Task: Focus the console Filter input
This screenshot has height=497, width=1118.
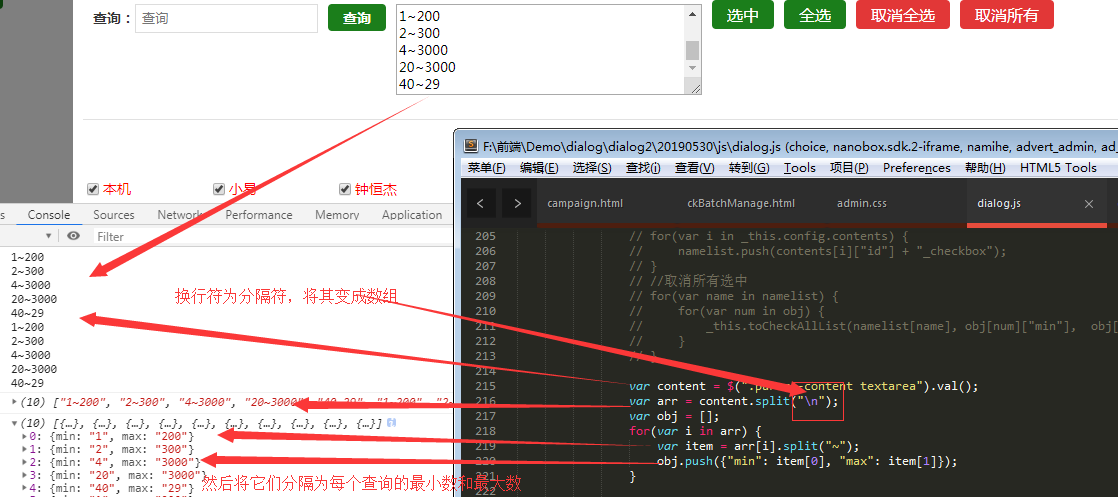Action: click(x=271, y=236)
